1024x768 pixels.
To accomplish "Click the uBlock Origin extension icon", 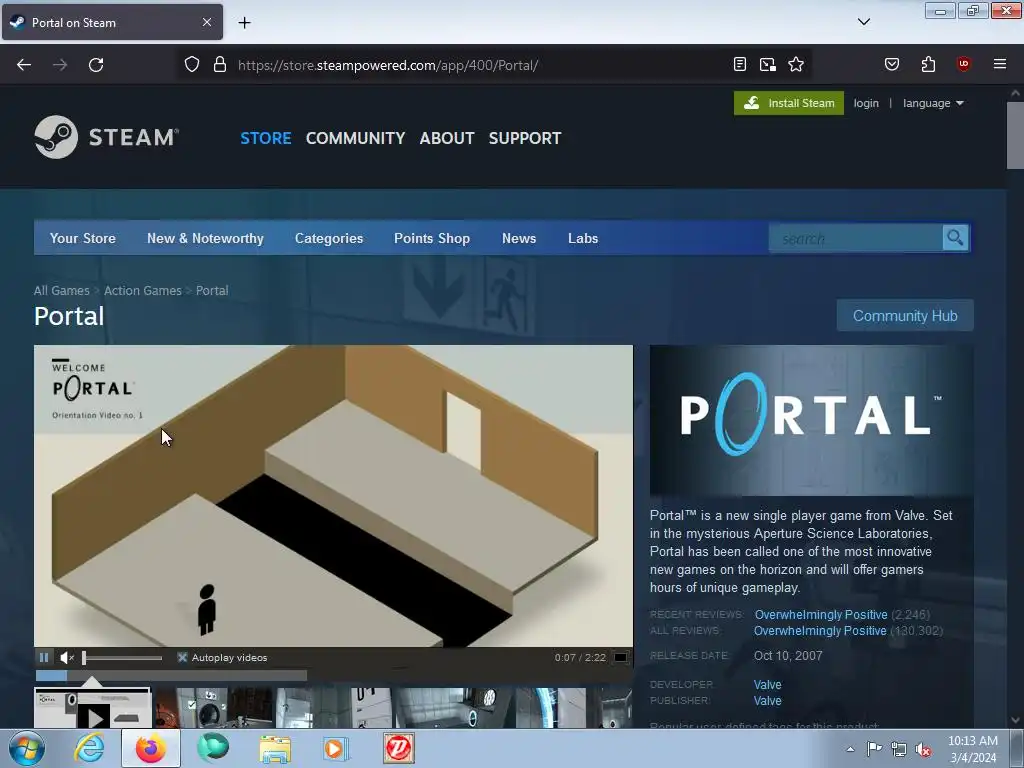I will point(964,64).
